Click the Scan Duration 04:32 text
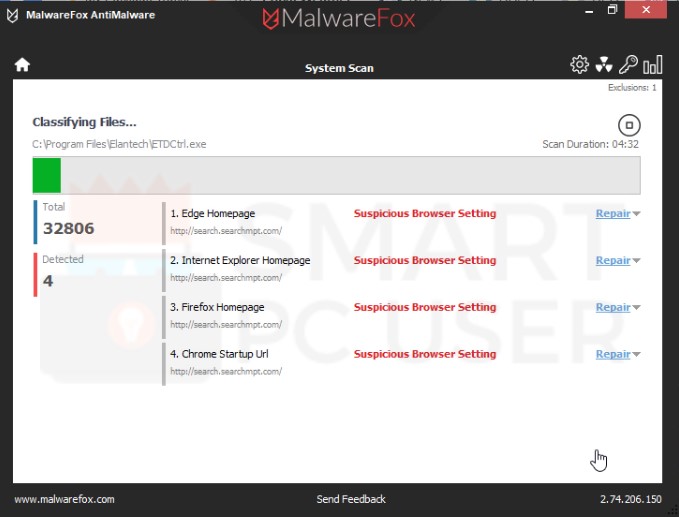The height and width of the screenshot is (517, 679). [x=590, y=144]
